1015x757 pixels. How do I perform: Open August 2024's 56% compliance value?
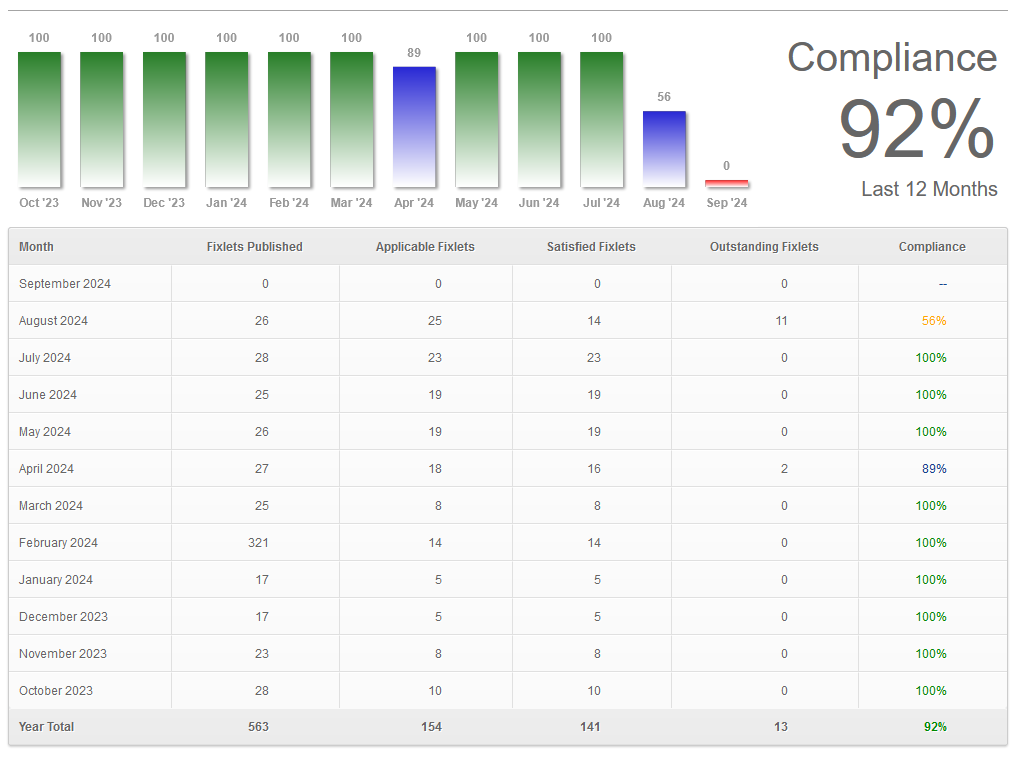point(931,320)
